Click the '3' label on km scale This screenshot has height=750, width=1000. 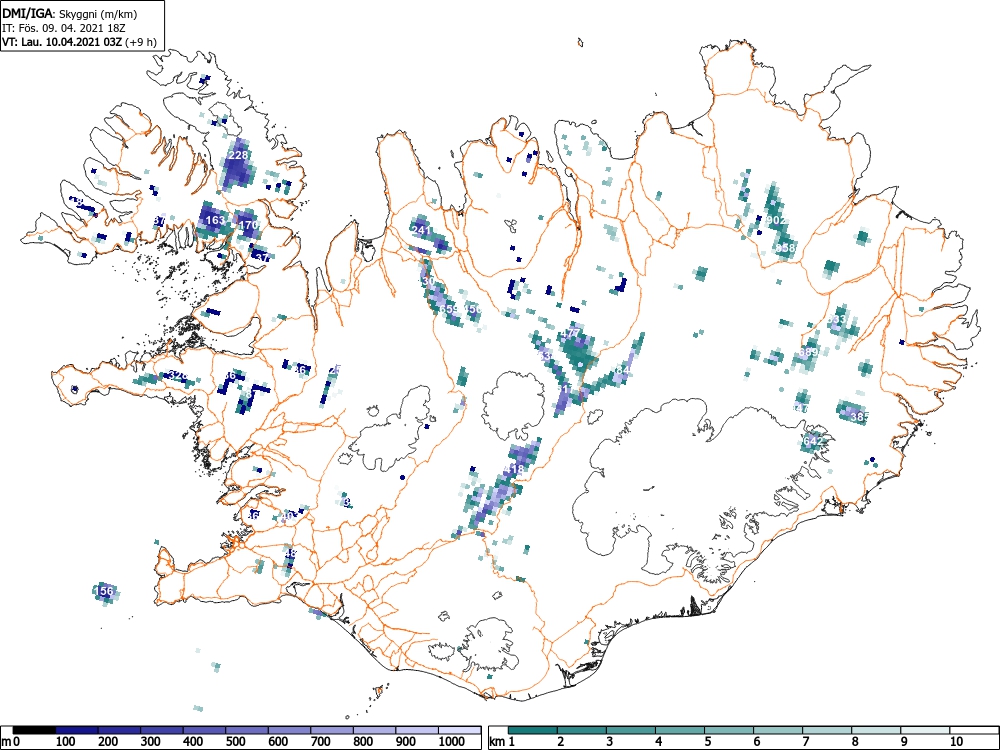pyautogui.click(x=610, y=742)
